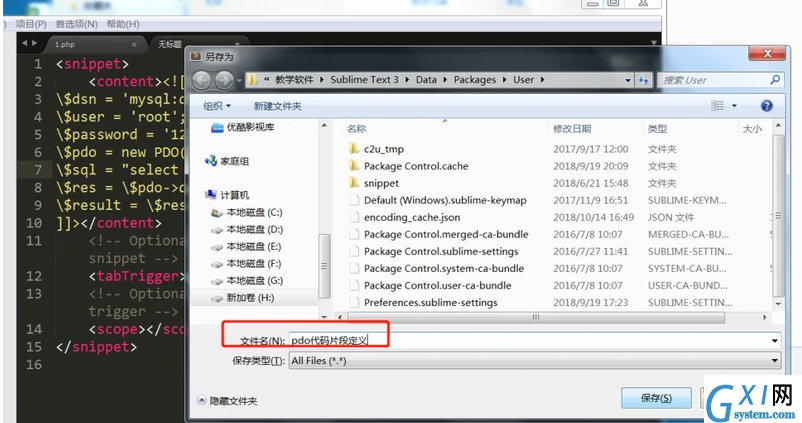Click previous tab arrow in Sublime Text

25,43
